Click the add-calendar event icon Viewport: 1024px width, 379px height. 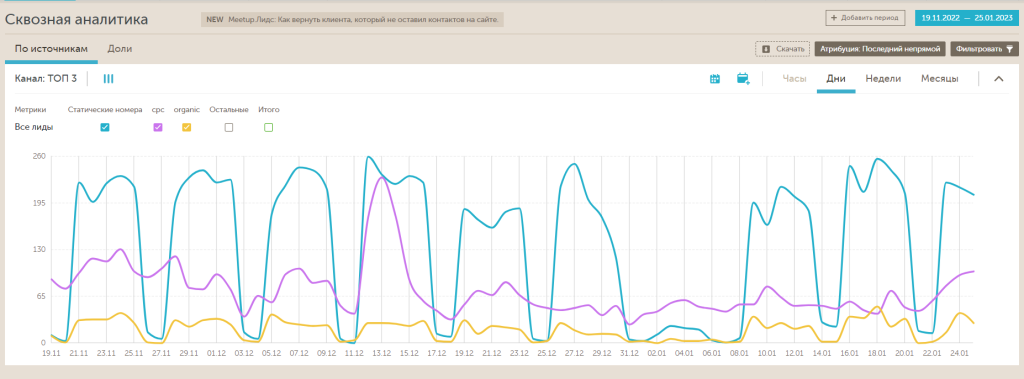(x=743, y=79)
